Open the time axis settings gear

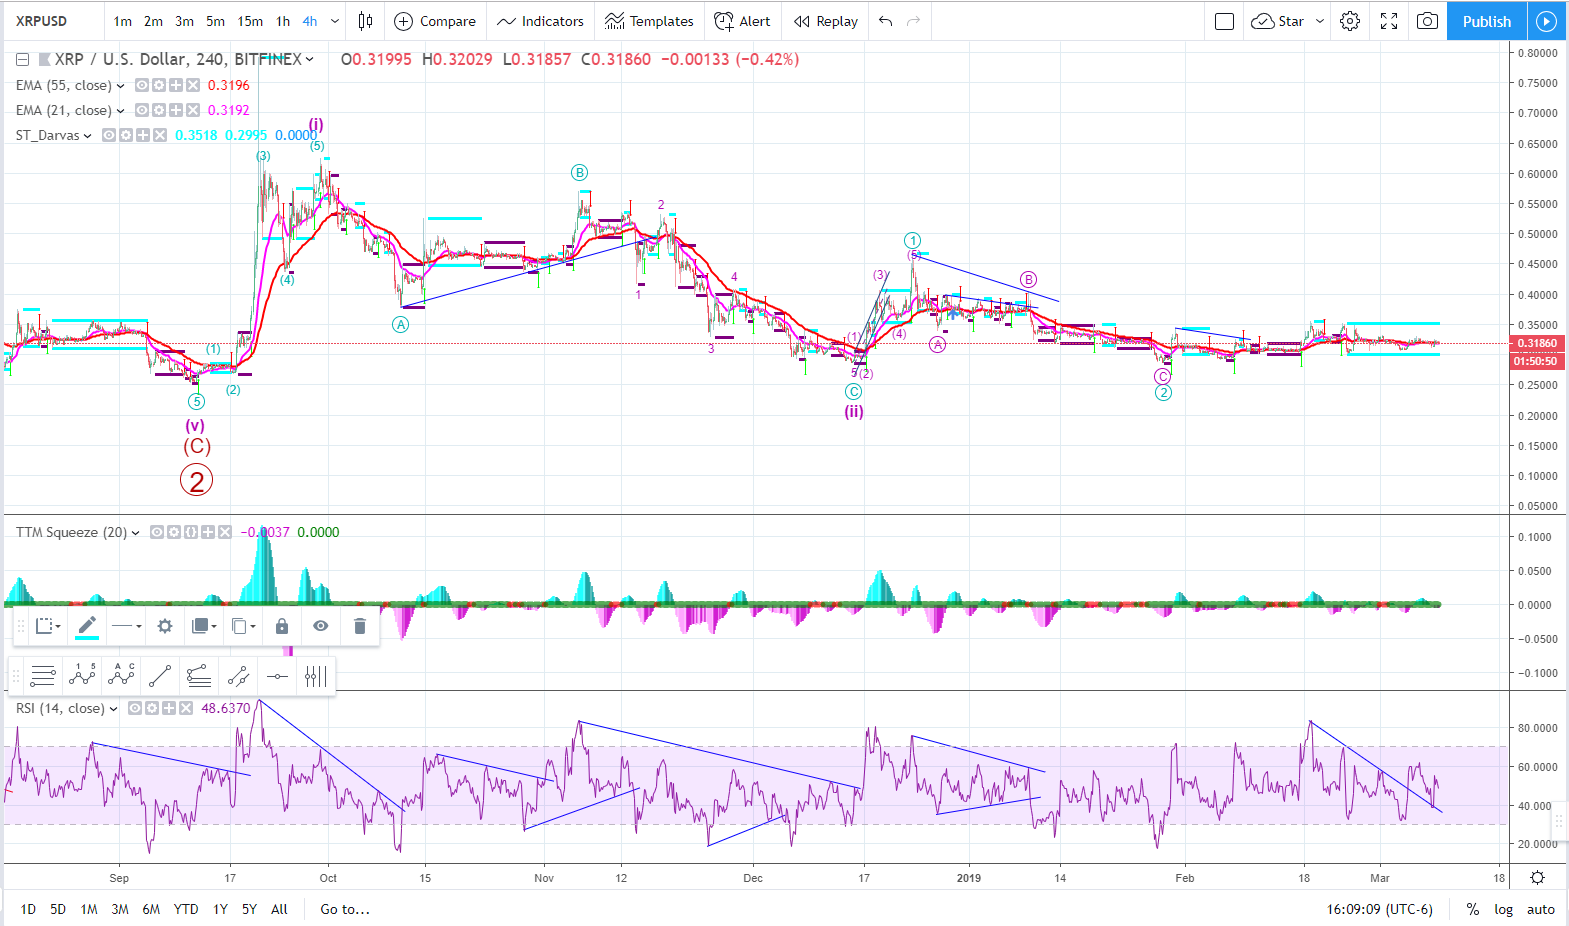[x=1537, y=877]
